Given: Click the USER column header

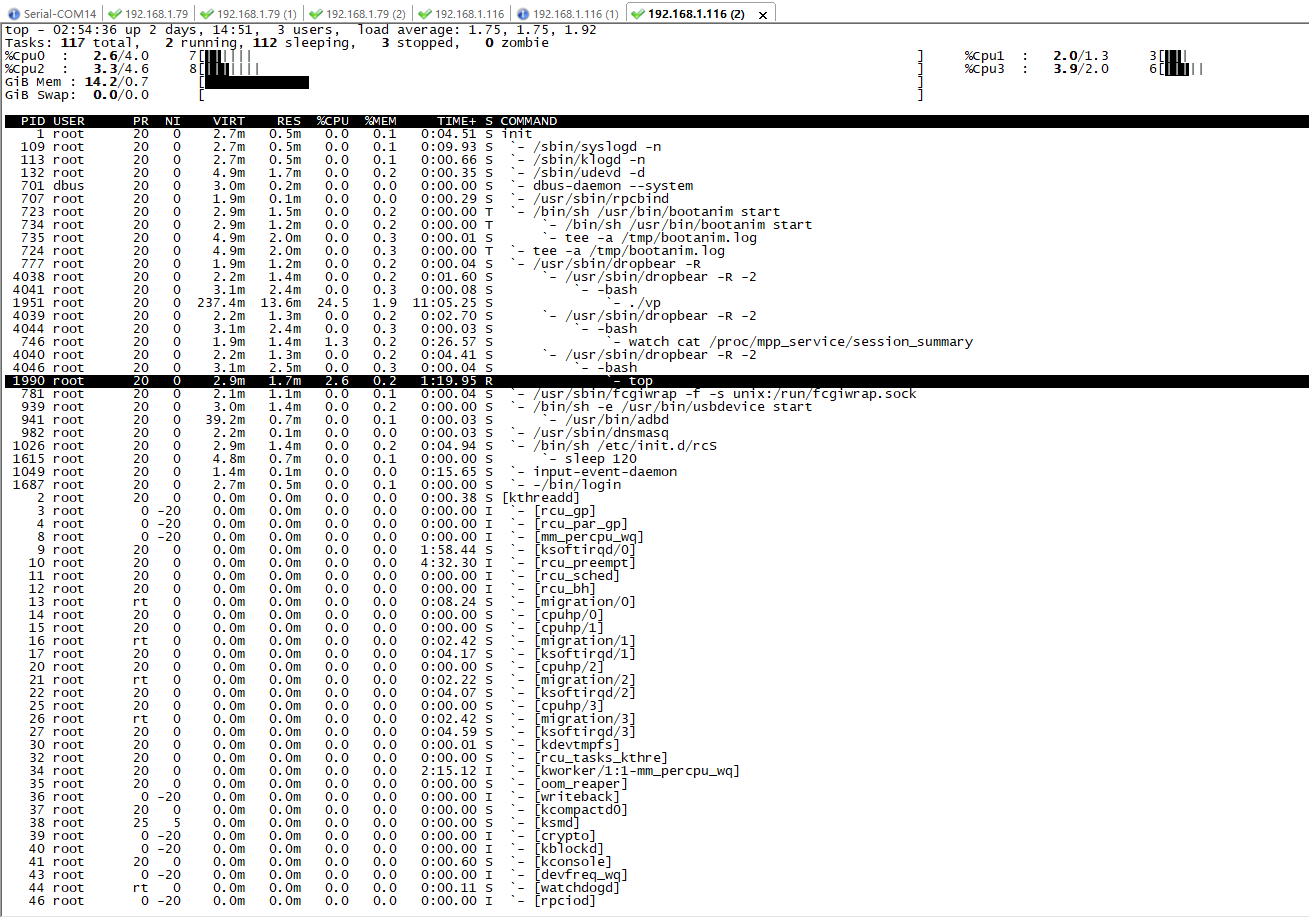Looking at the screenshot, I should pyautogui.click(x=69, y=121).
